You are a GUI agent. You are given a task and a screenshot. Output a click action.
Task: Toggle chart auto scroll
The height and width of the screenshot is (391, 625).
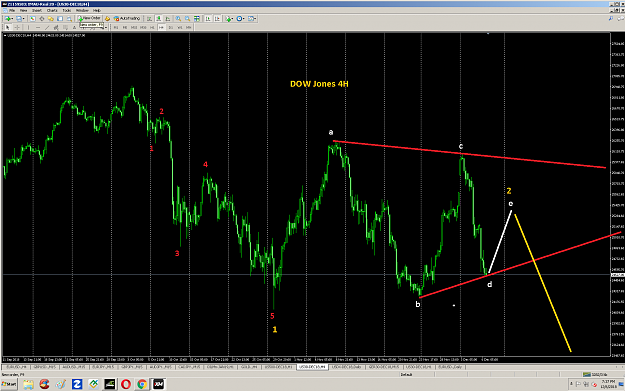click(x=208, y=18)
